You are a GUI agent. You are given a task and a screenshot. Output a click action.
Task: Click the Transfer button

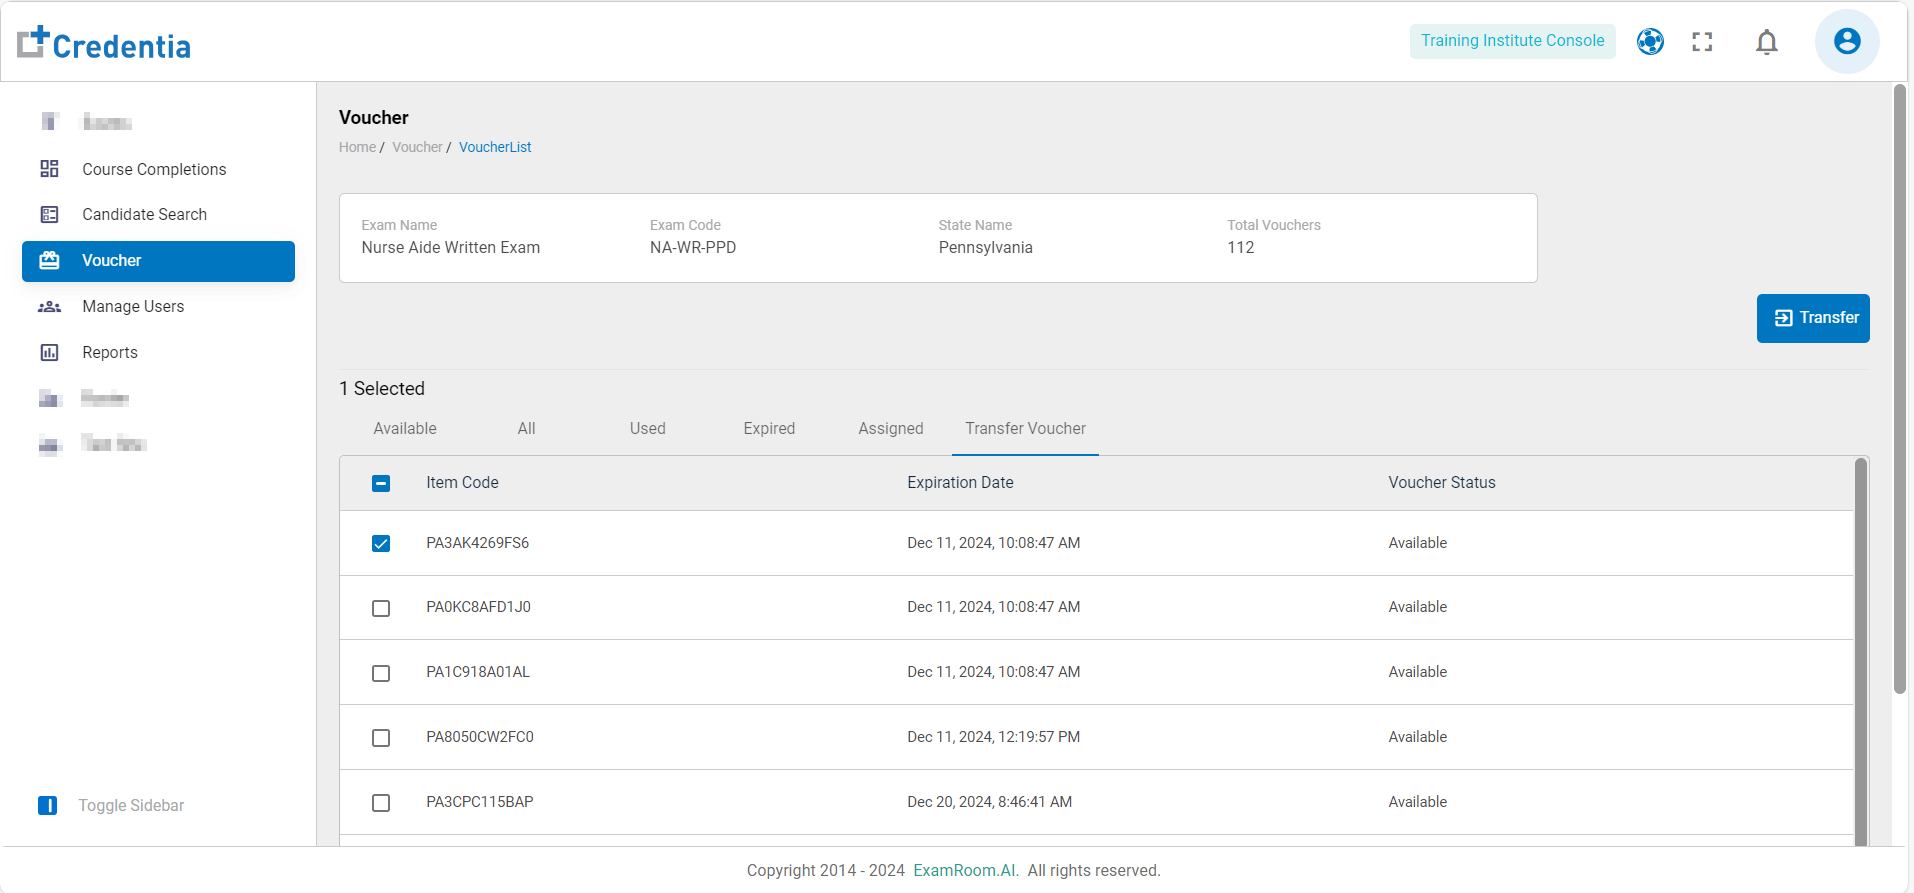click(x=1813, y=318)
